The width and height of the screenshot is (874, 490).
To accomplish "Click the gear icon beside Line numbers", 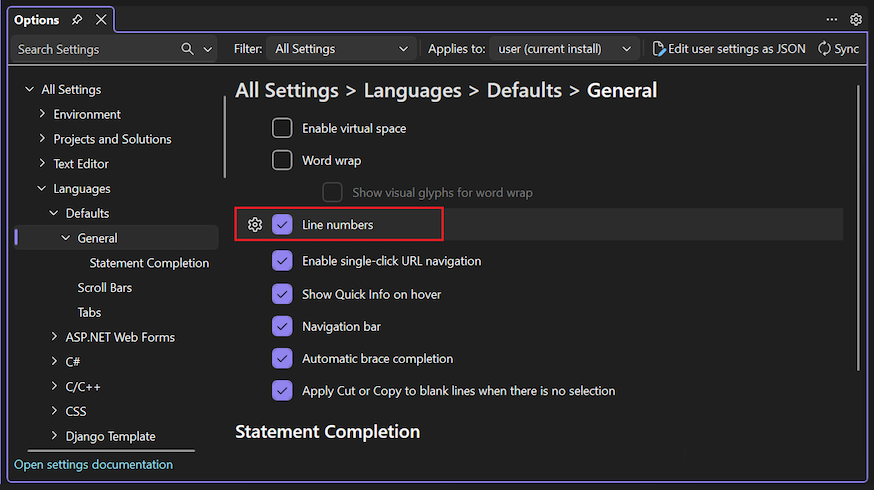I will pos(255,225).
